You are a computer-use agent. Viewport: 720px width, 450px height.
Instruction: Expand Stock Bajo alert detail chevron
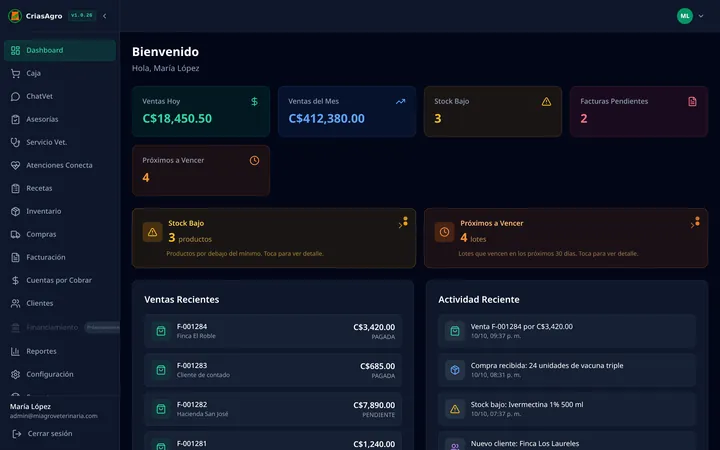point(400,225)
